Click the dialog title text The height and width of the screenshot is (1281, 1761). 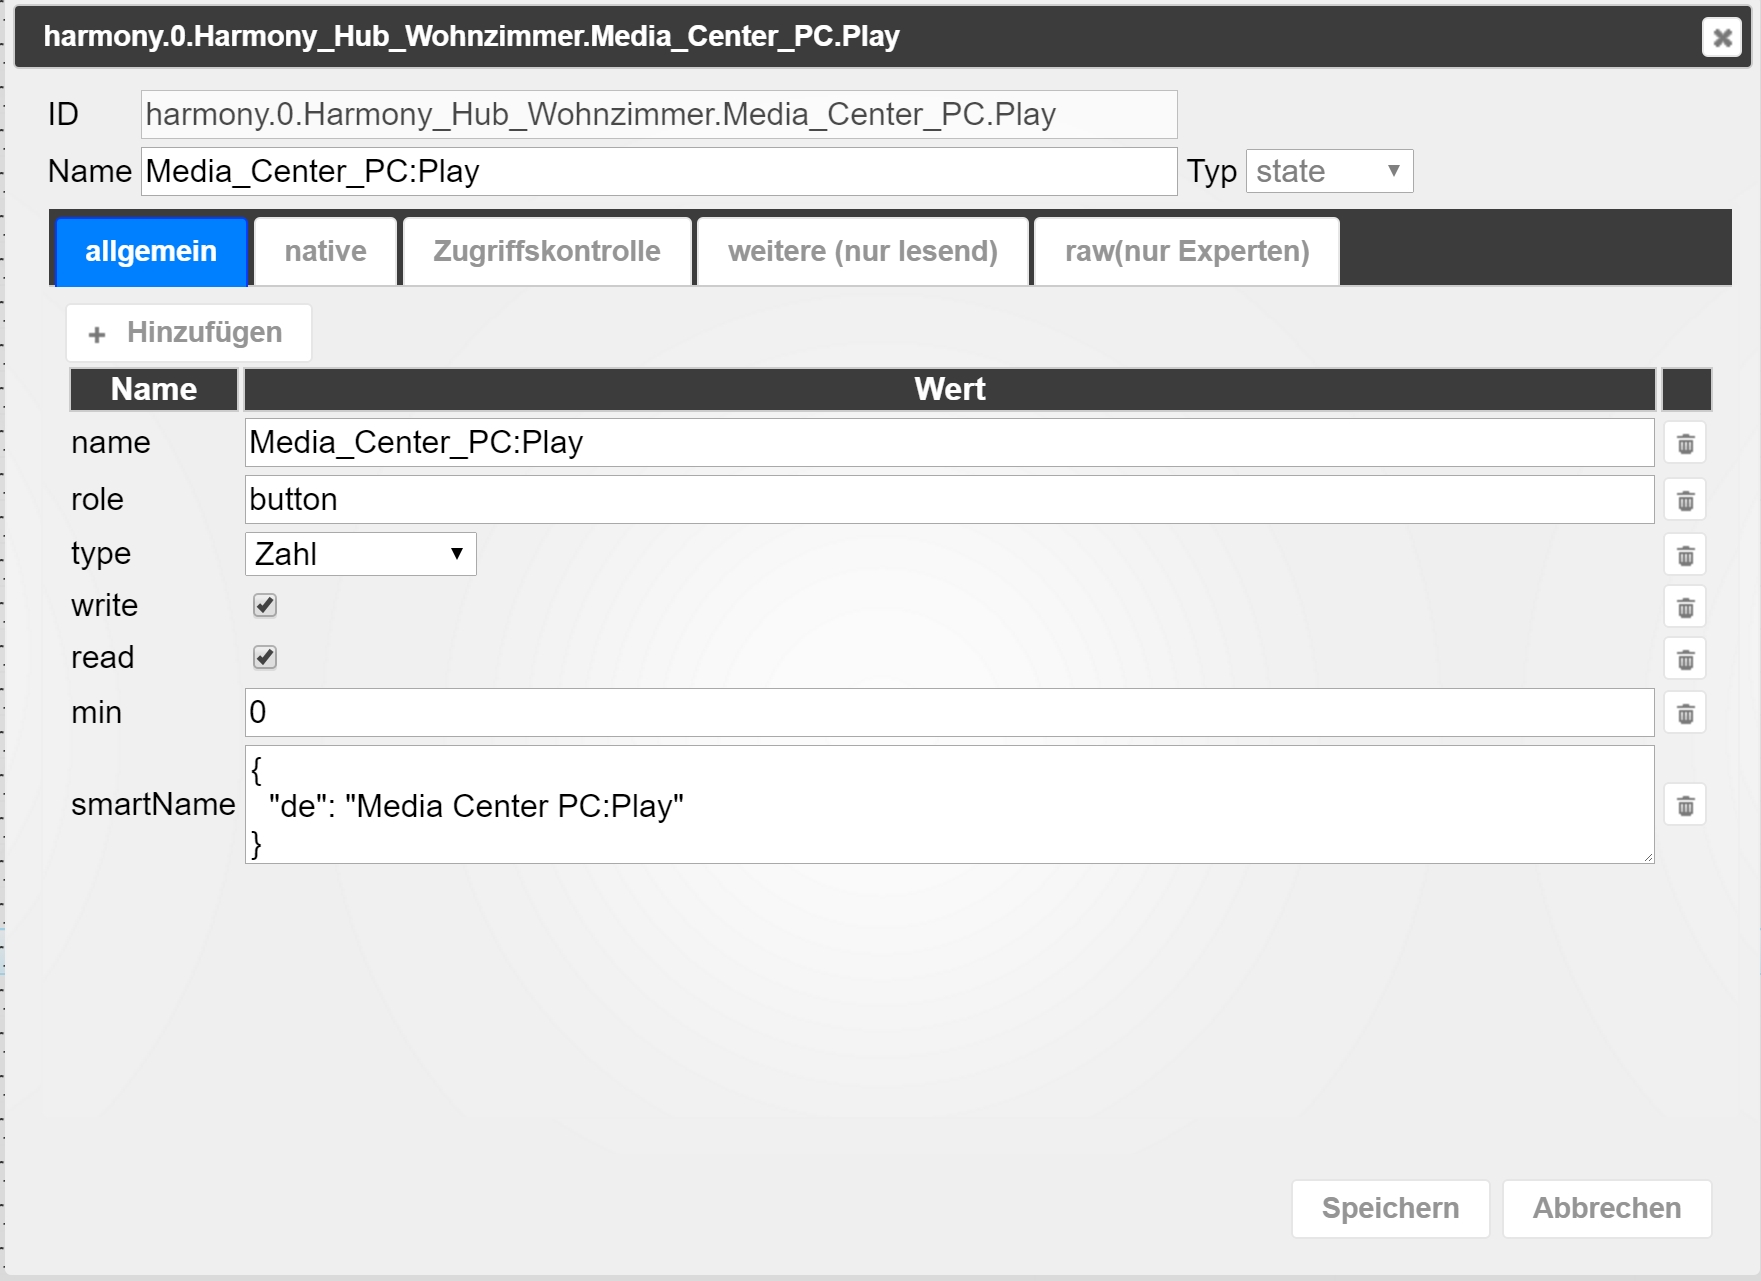pyautogui.click(x=472, y=36)
